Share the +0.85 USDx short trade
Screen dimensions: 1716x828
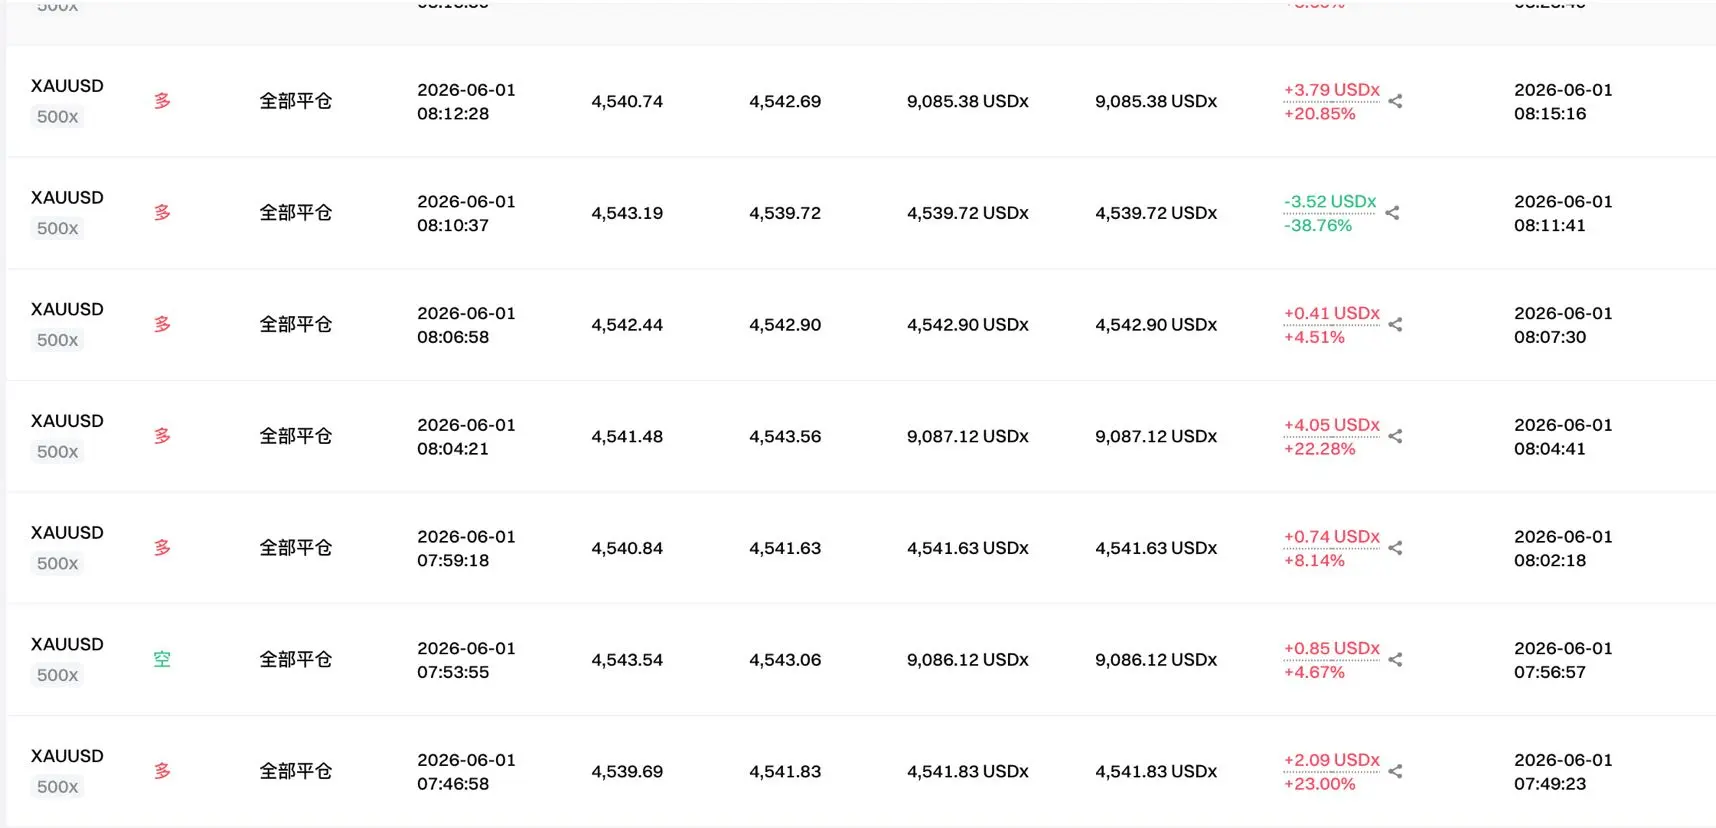(1395, 660)
